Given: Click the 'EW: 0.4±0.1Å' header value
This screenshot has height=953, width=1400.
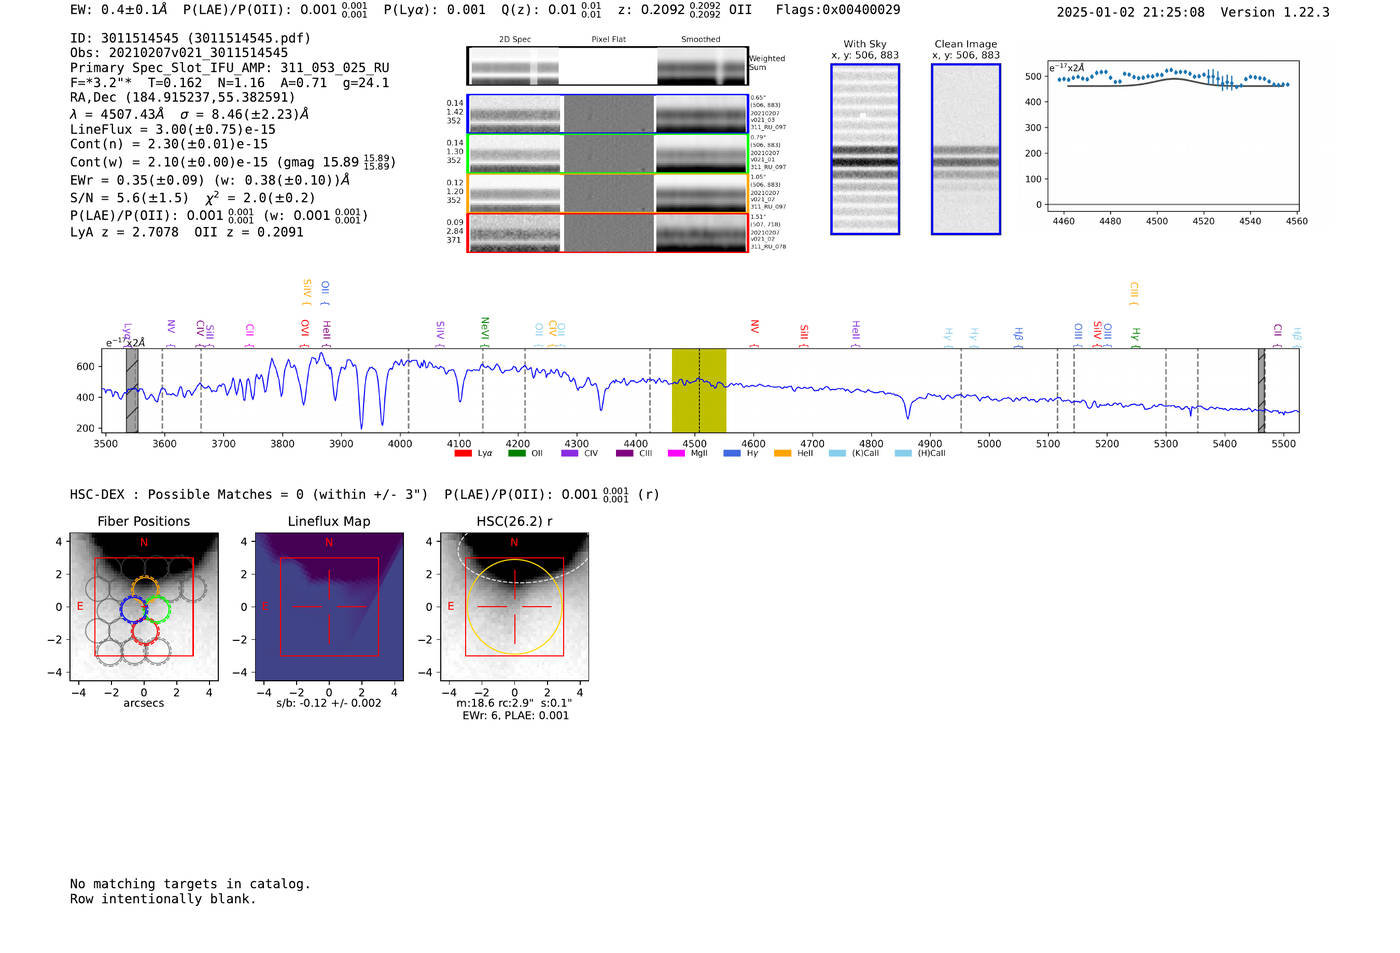Looking at the screenshot, I should (x=119, y=9).
